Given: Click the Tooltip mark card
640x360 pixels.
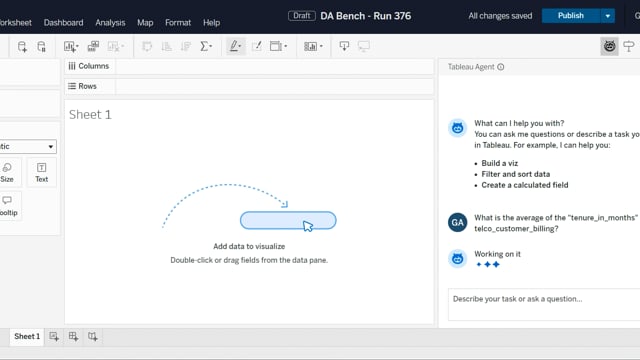Looking at the screenshot, I should 8,206.
